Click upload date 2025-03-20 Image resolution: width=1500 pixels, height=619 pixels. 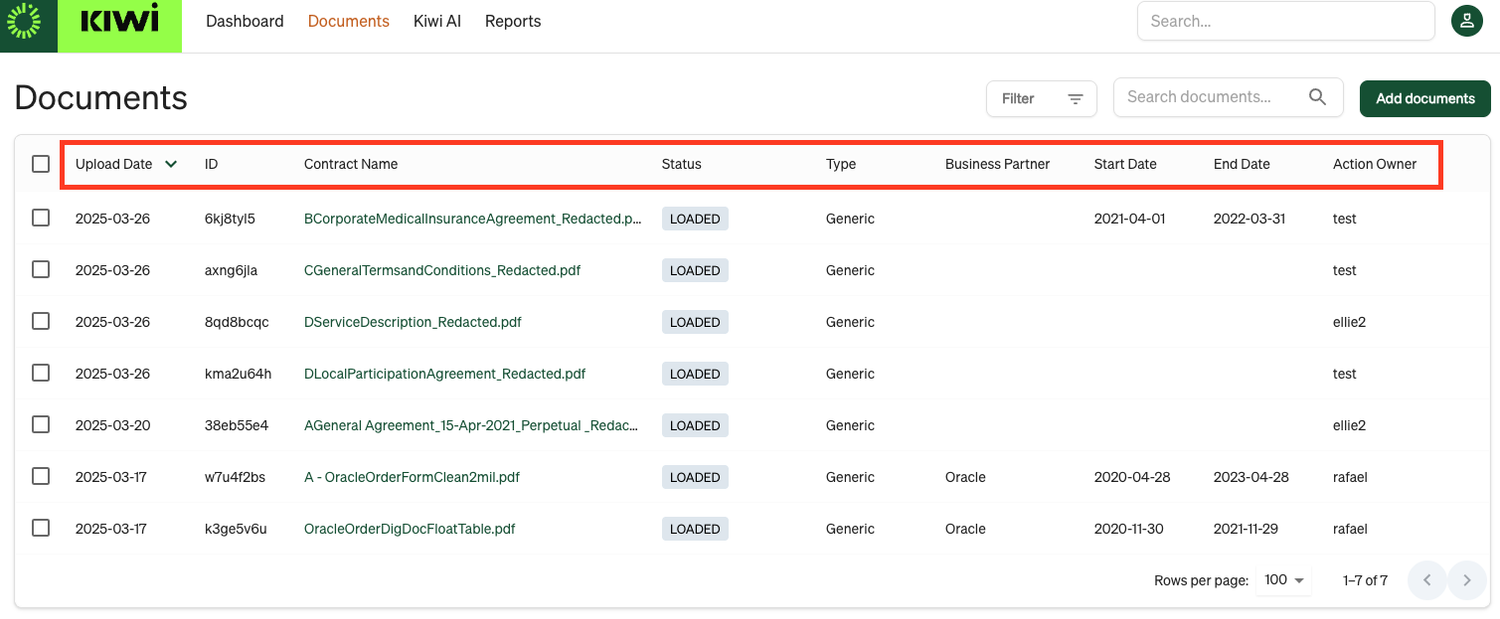click(x=113, y=425)
